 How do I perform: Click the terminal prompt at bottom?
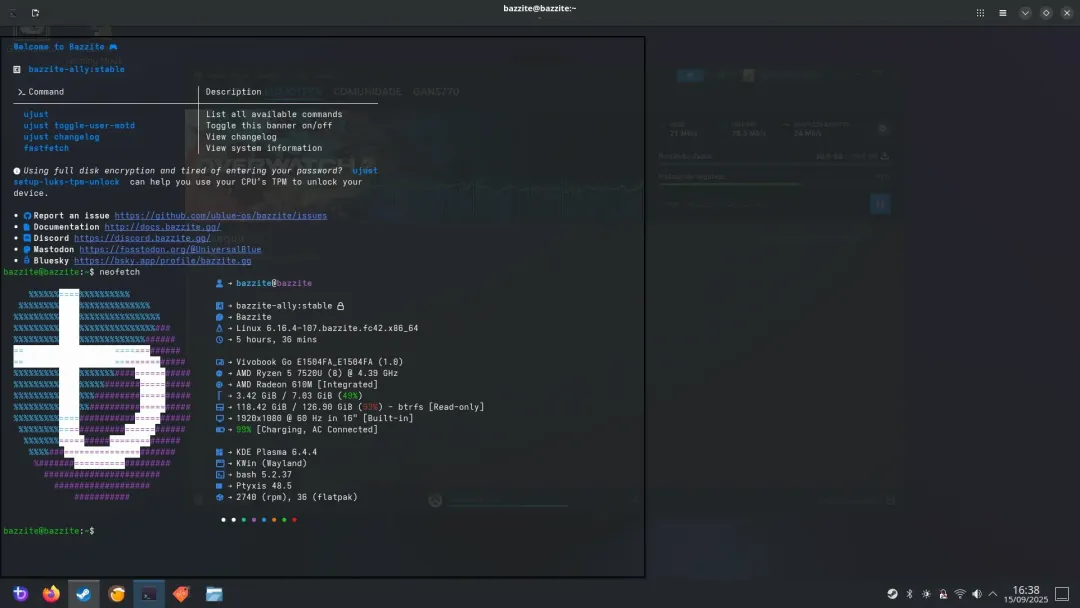pyautogui.click(x=49, y=531)
